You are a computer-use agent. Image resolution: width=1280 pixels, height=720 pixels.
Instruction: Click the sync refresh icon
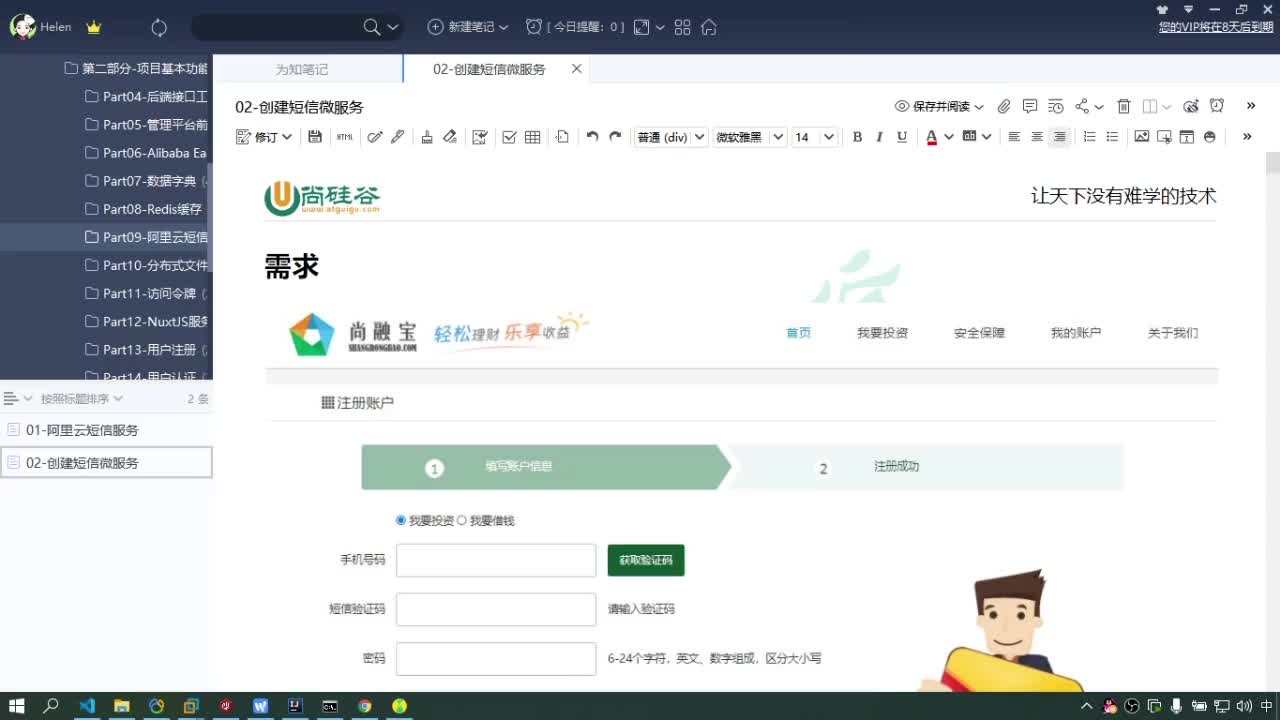[x=159, y=27]
